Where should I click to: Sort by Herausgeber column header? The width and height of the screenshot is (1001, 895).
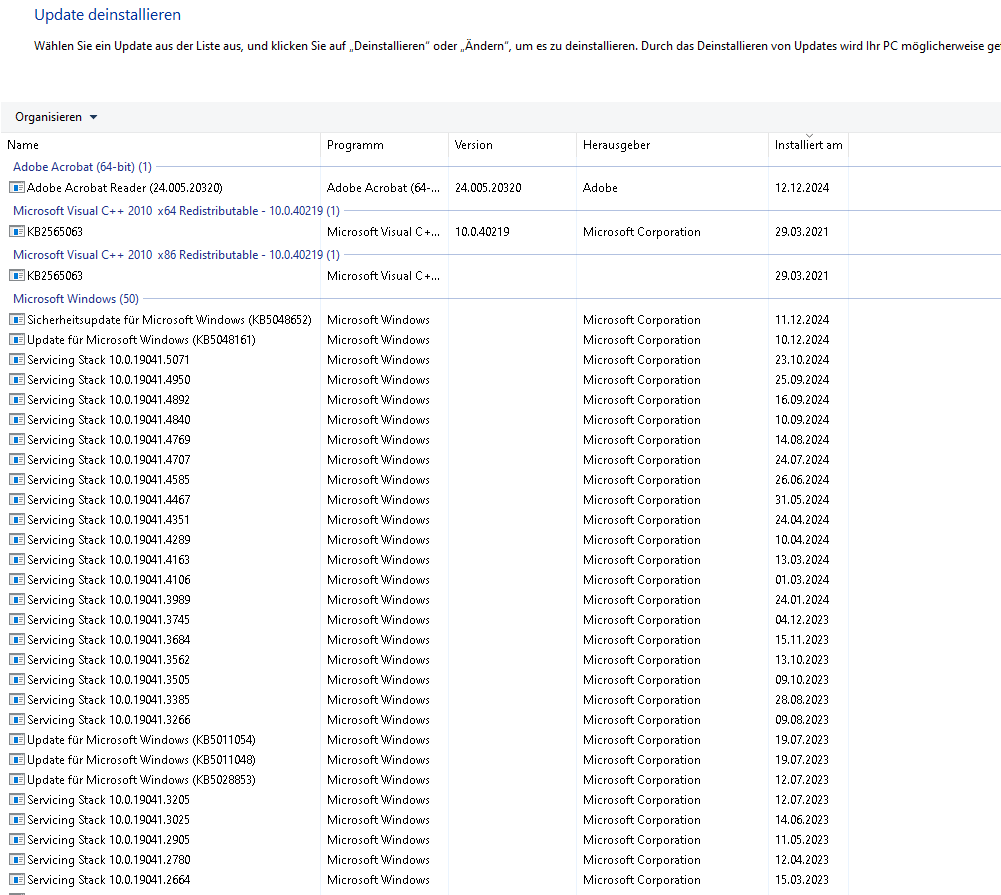point(616,145)
